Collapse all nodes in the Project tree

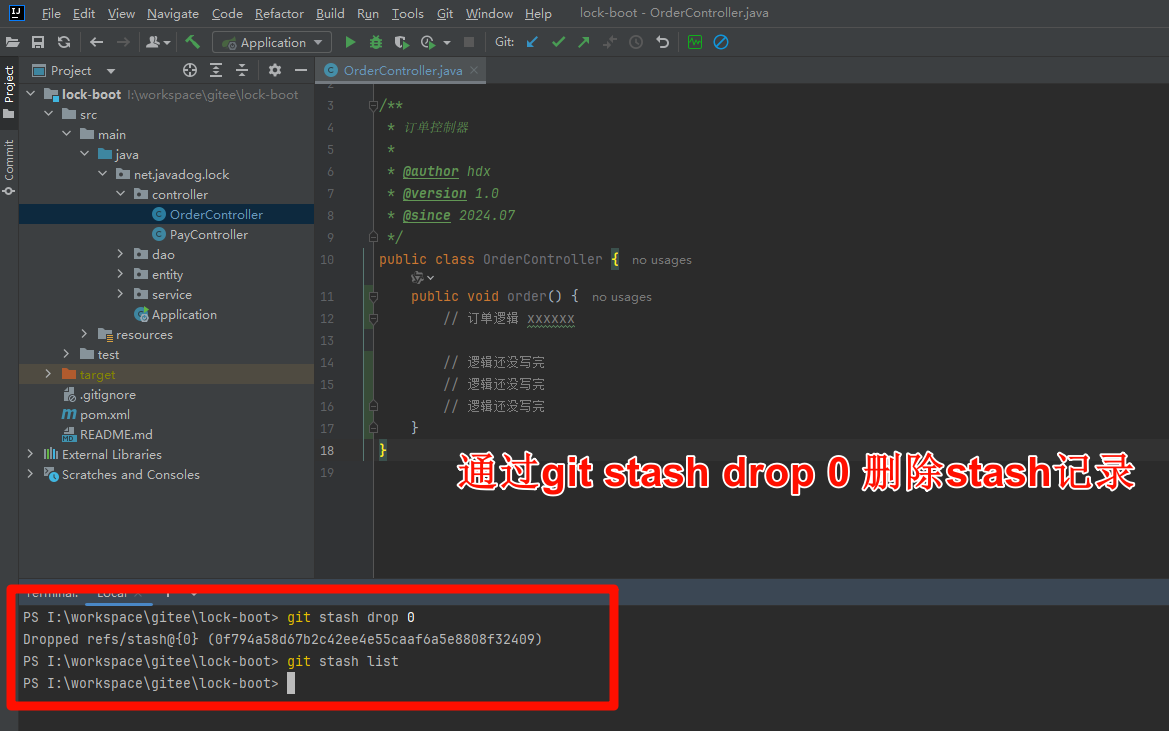[242, 70]
